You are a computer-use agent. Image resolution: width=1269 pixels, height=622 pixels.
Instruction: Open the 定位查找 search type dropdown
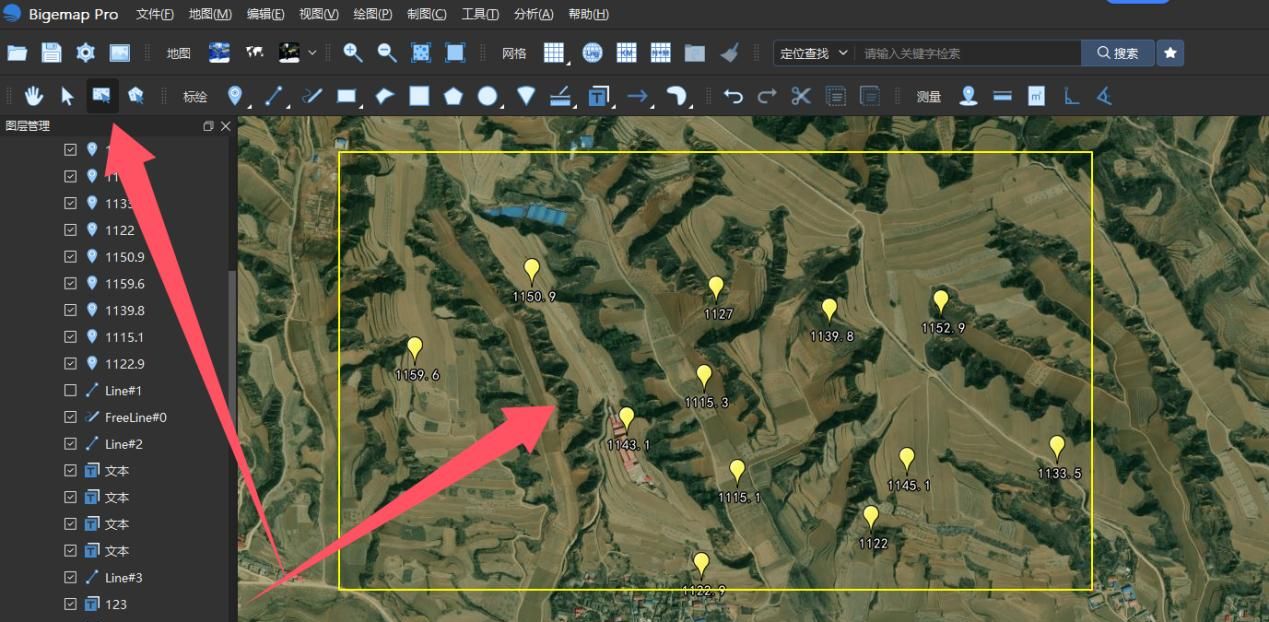click(x=814, y=53)
